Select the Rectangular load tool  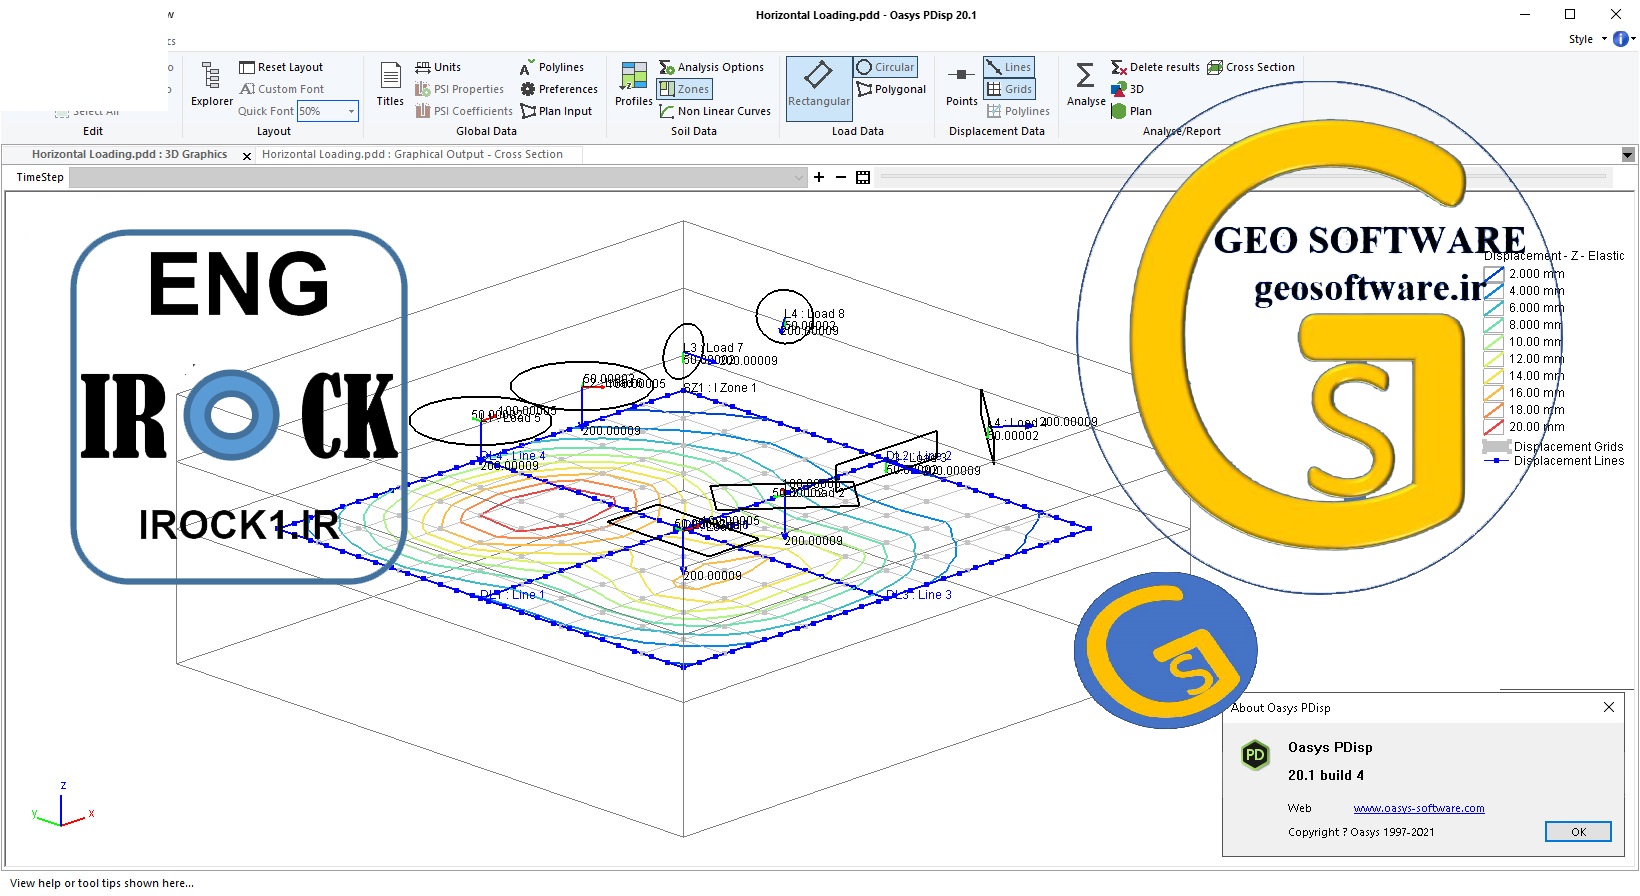tap(818, 84)
